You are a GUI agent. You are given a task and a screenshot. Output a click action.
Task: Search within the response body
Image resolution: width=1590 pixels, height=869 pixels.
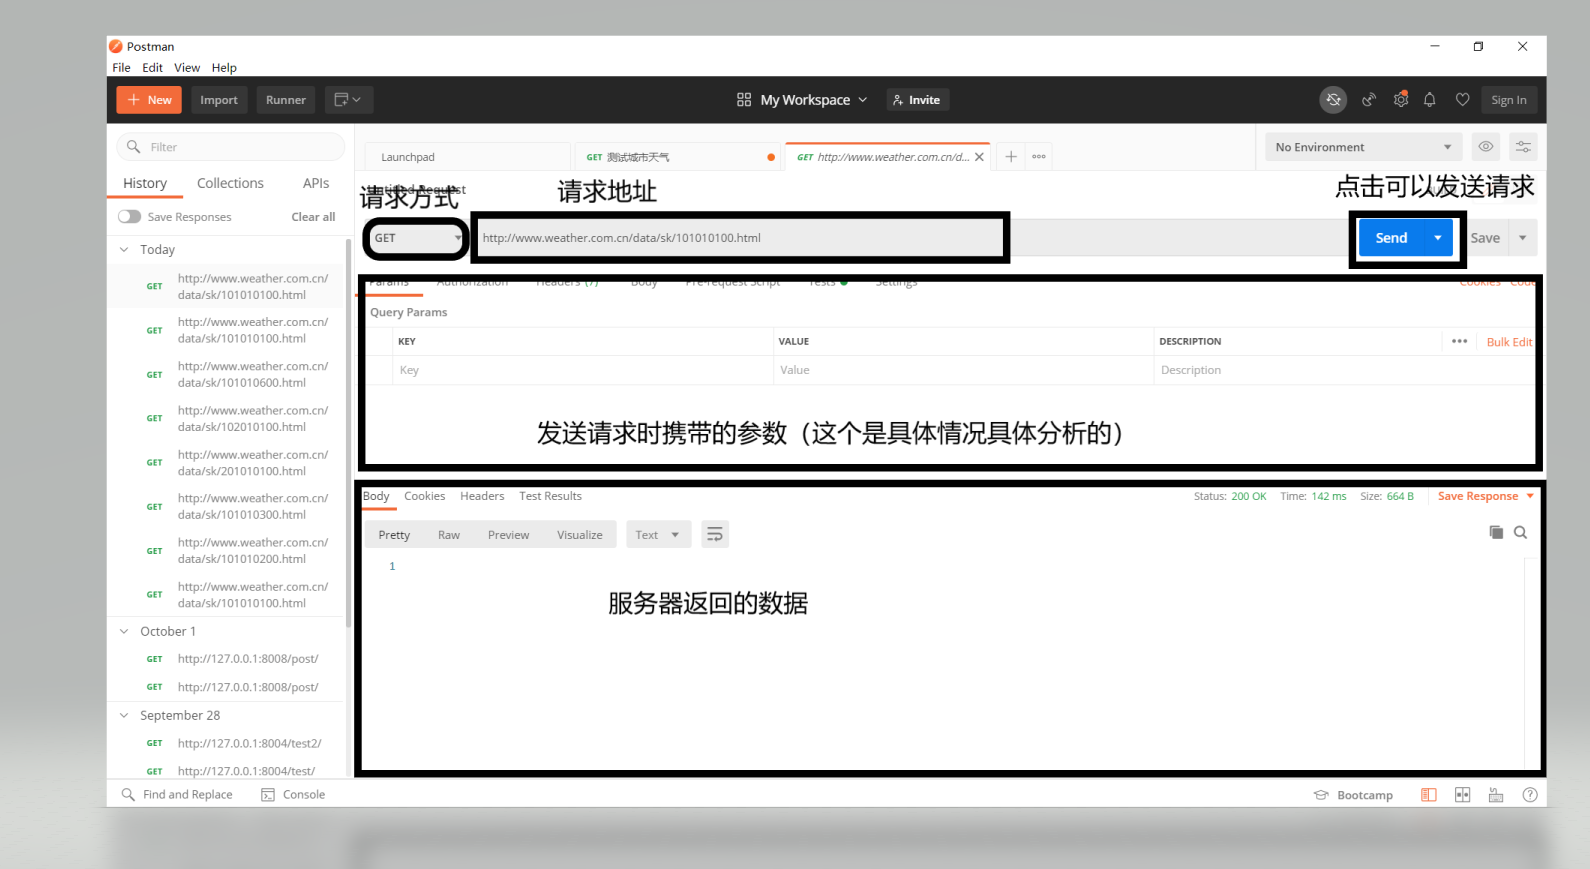coord(1520,533)
